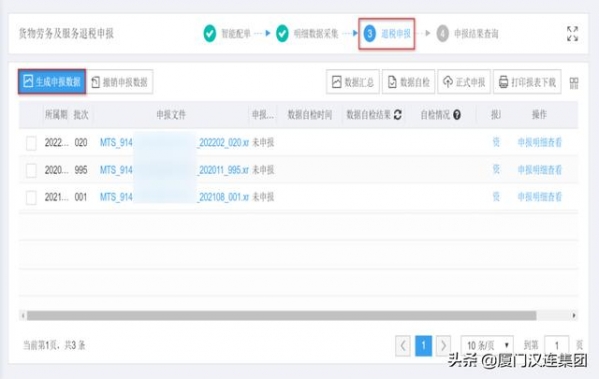Click 正式申报 to submit
Screen dimensions: 599x379
pyautogui.click(x=464, y=82)
